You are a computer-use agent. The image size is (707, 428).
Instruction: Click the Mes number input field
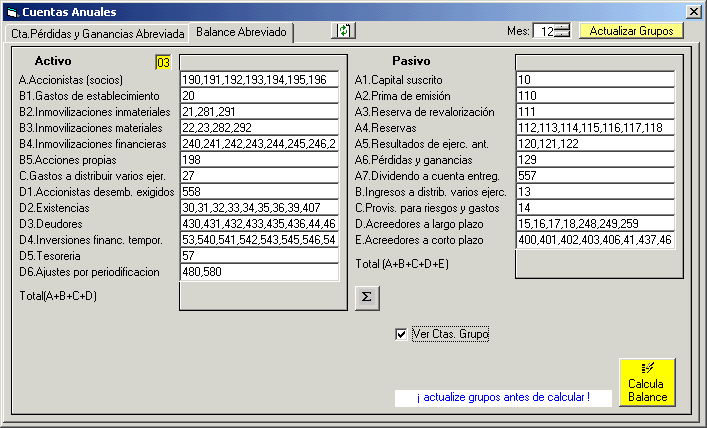(543, 31)
